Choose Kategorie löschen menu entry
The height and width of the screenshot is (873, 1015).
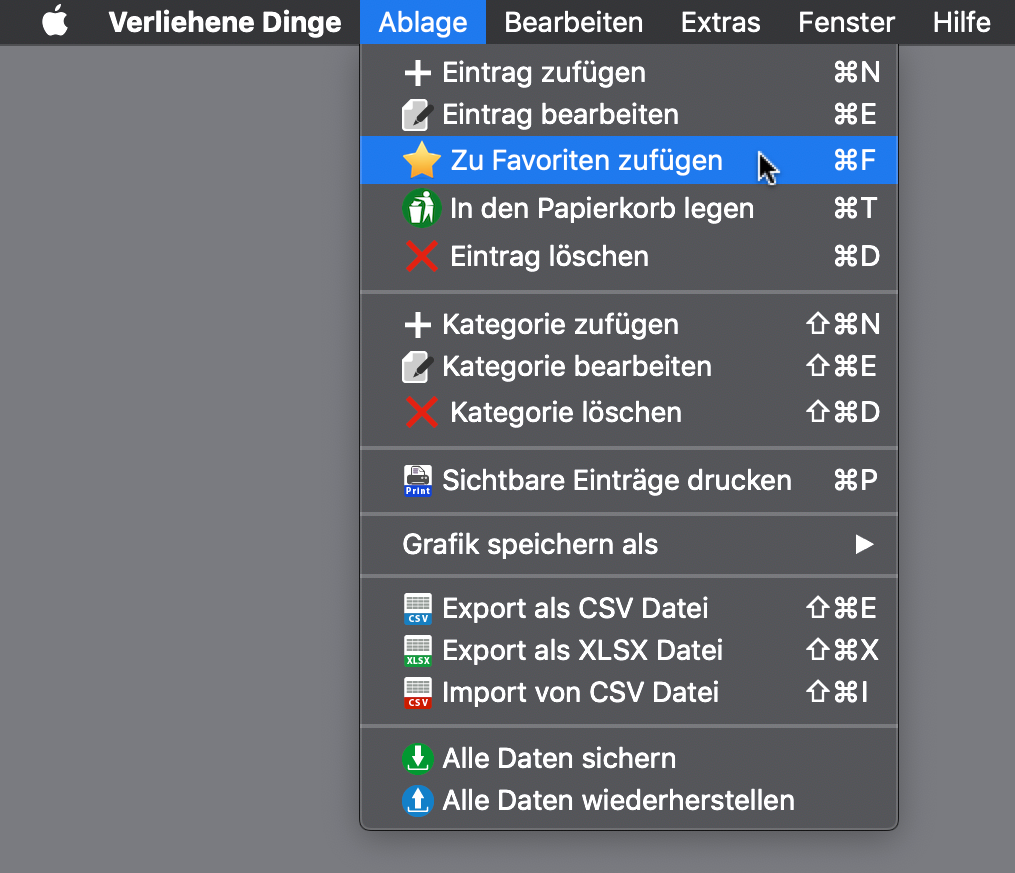click(566, 413)
